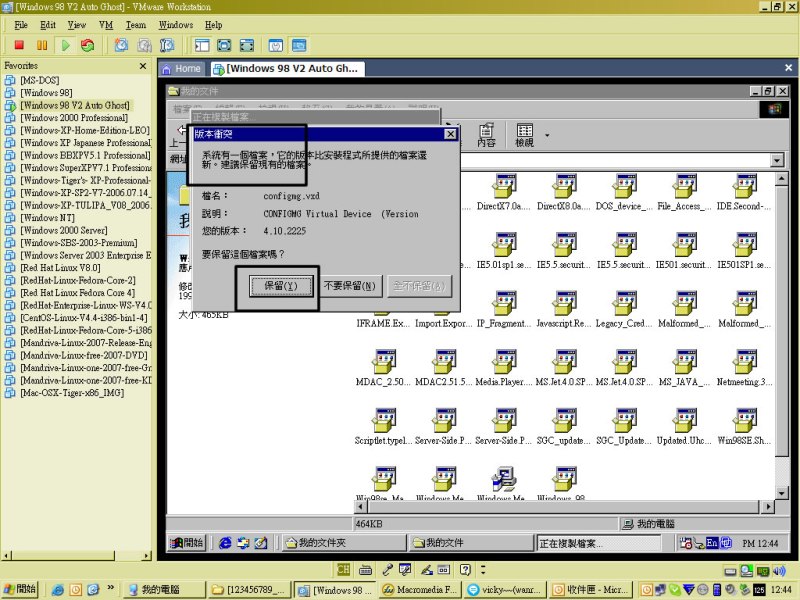This screenshot has width=800, height=600.
Task: Click the Macromedia F... host taskbar button
Action: [420, 590]
